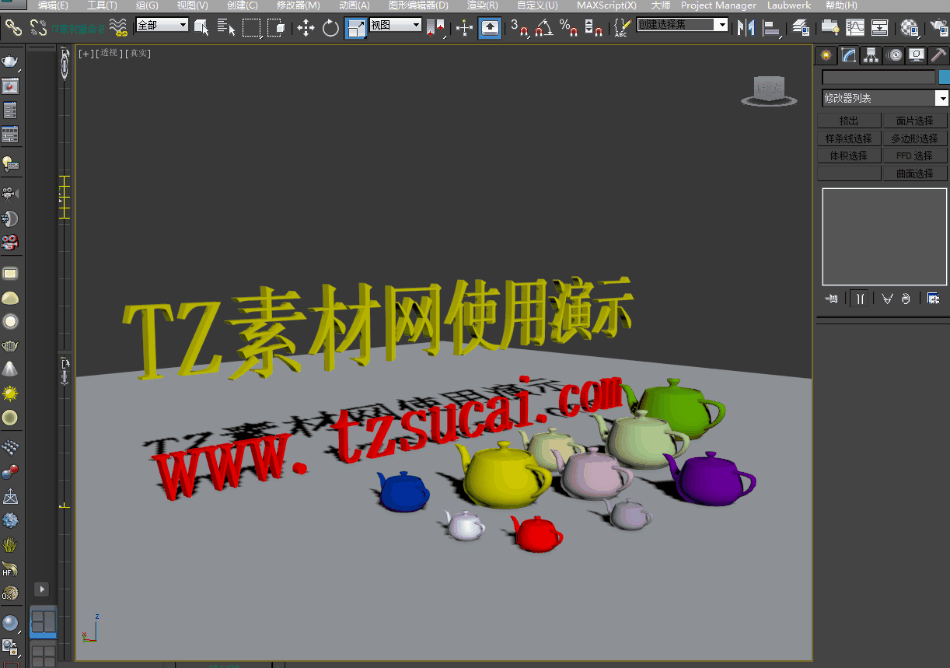The height and width of the screenshot is (668, 950).
Task: Open the Schematic View icon
Action: click(879, 27)
